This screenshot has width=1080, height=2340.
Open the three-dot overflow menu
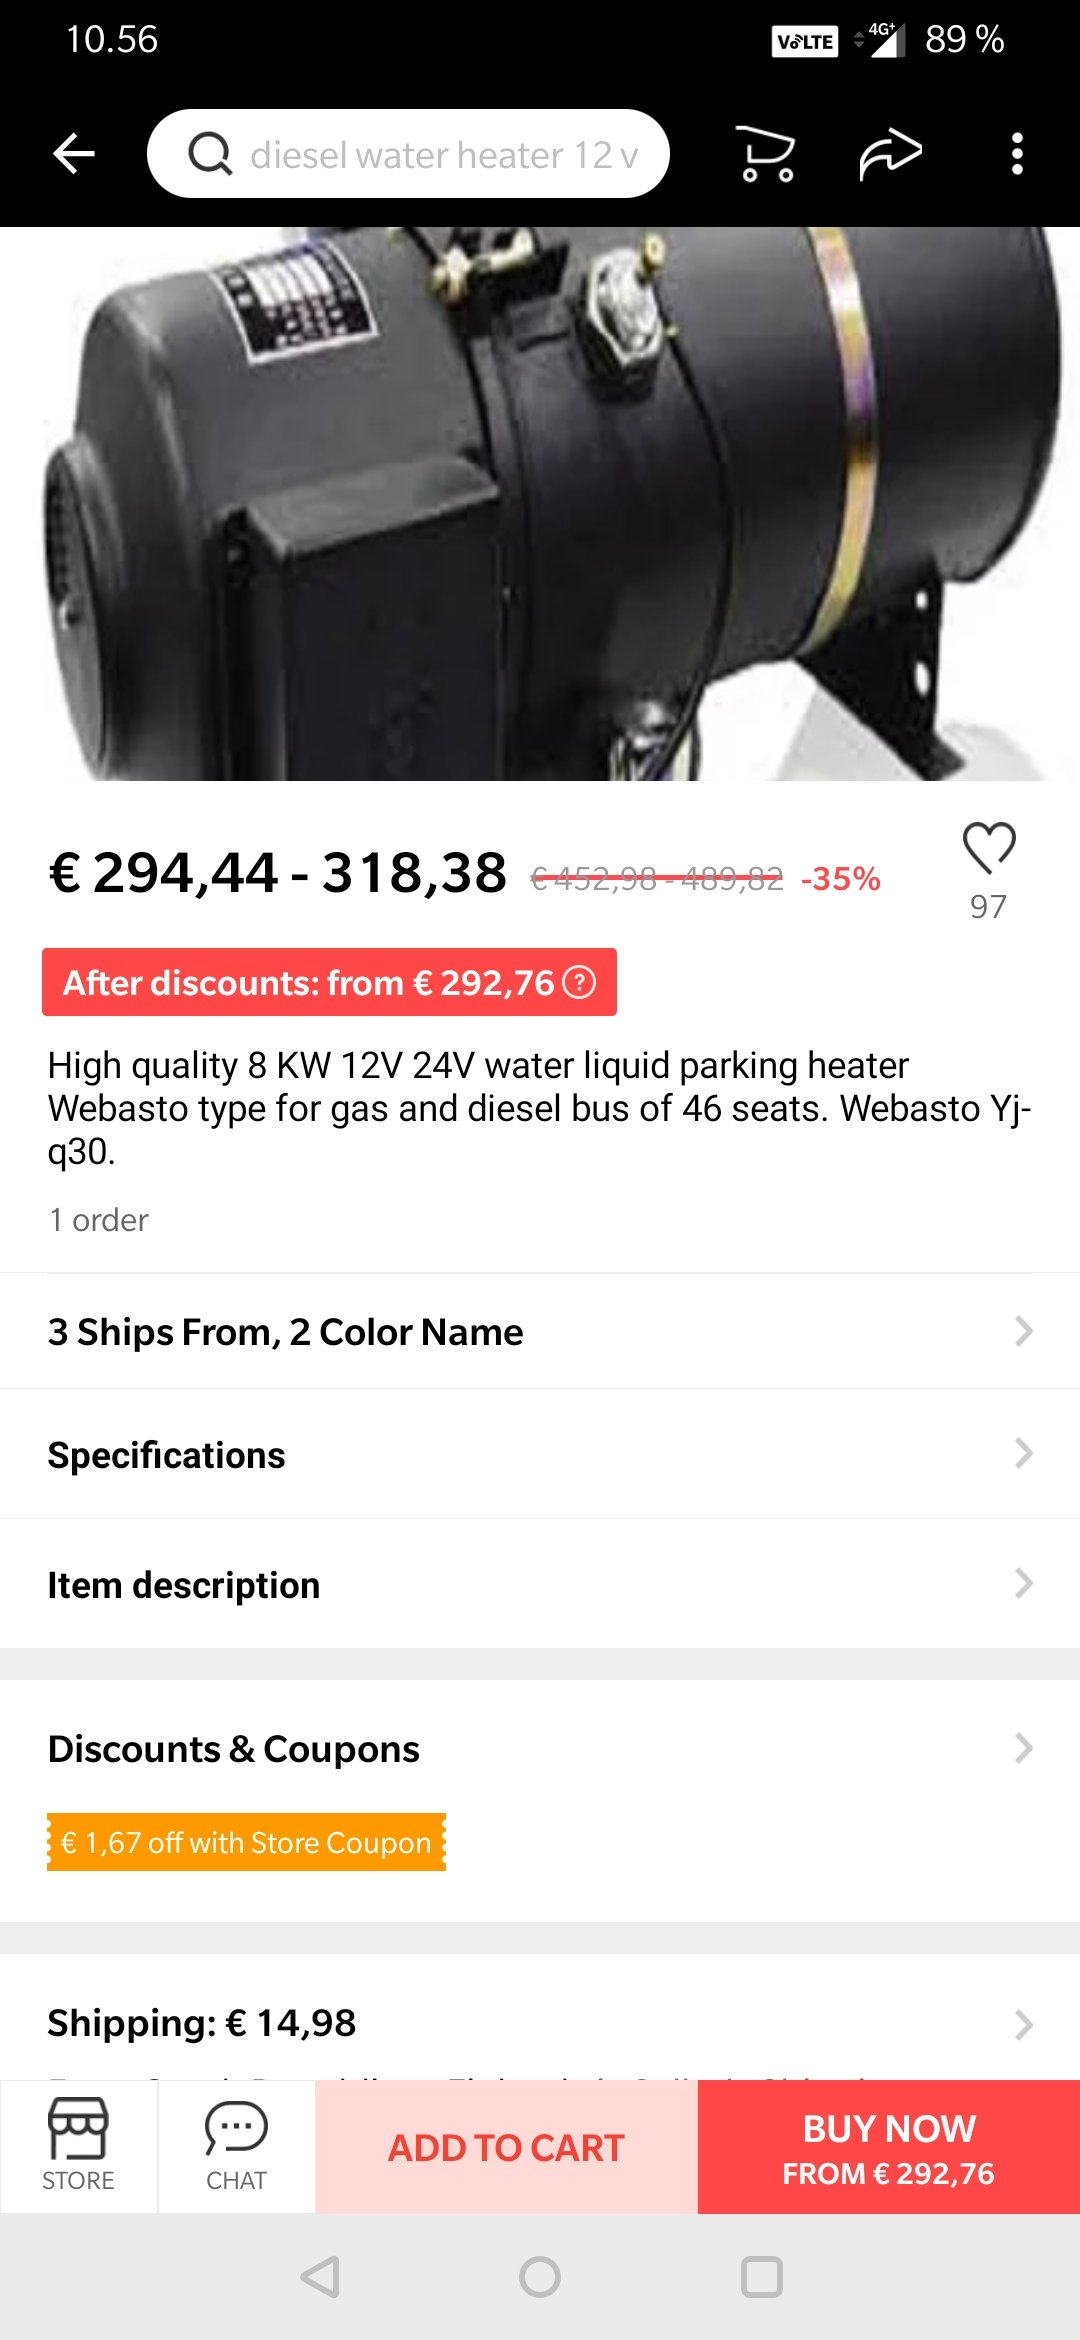[1017, 154]
